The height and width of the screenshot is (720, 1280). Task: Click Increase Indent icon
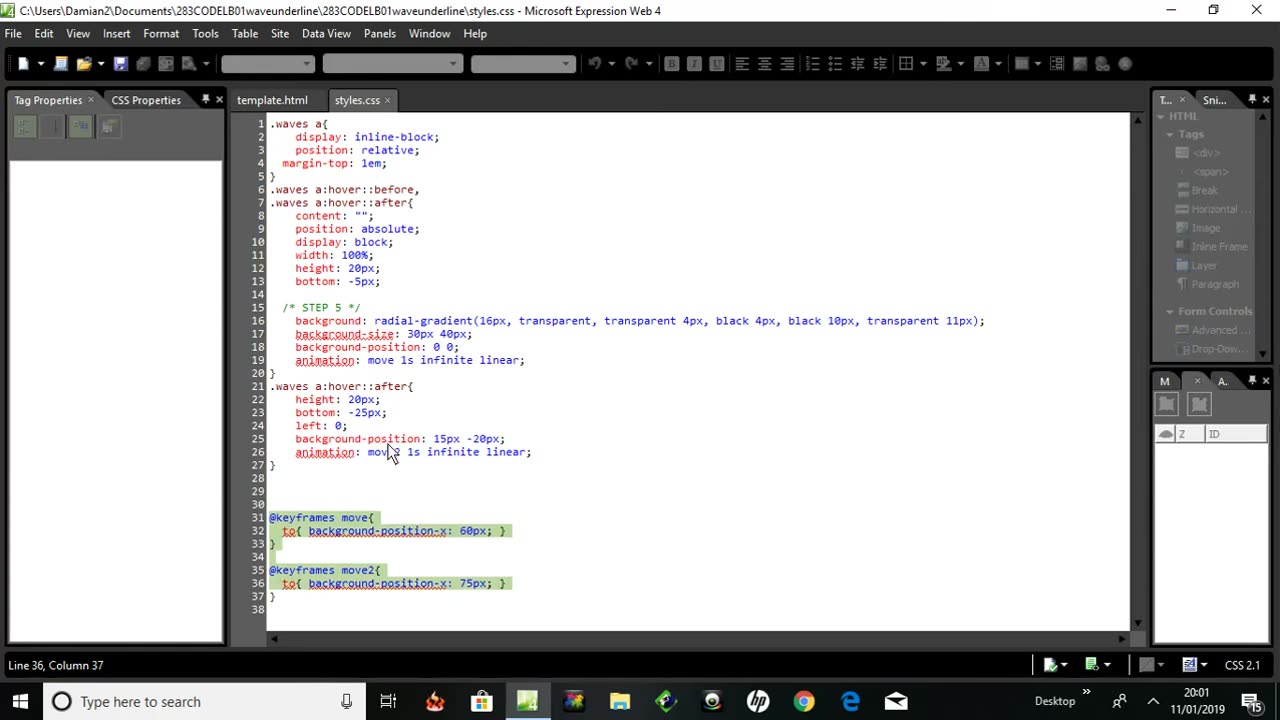[x=880, y=64]
